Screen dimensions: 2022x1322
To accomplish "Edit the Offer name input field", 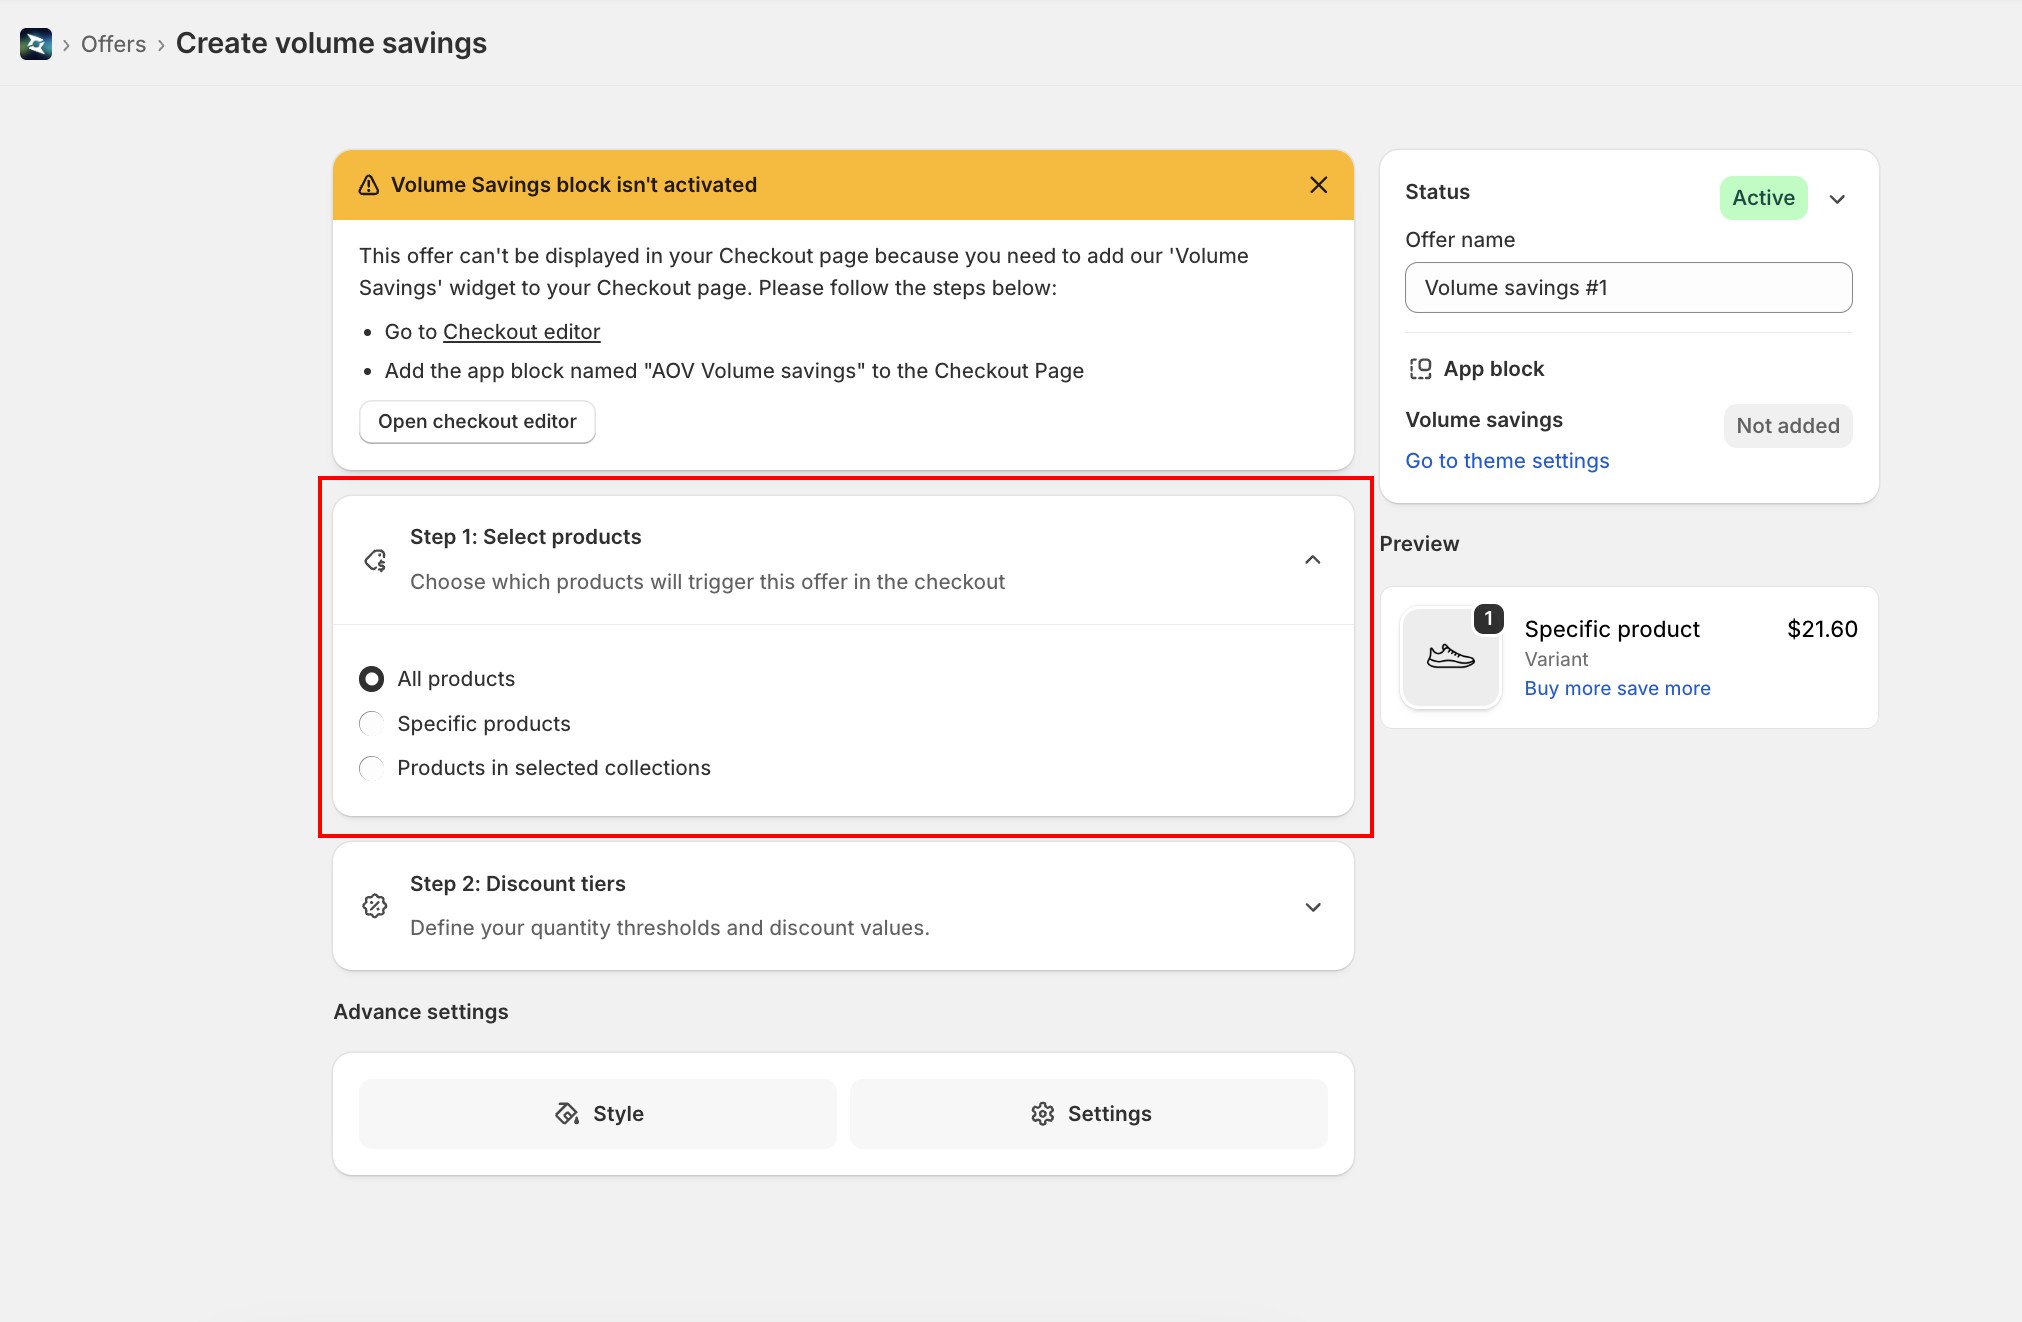I will (x=1628, y=288).
